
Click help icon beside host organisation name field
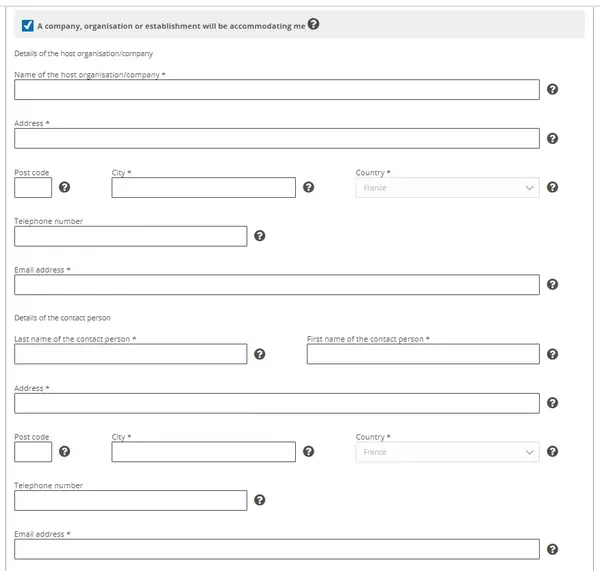click(x=553, y=90)
